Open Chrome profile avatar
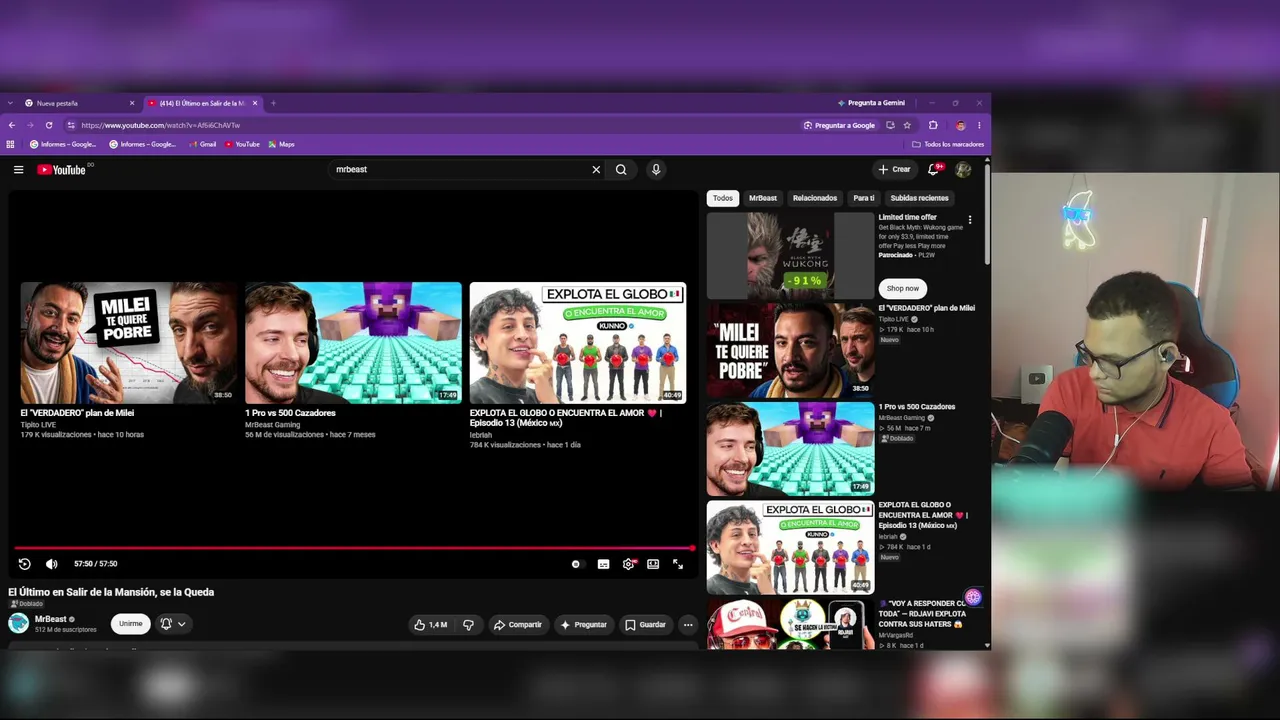 (x=961, y=126)
